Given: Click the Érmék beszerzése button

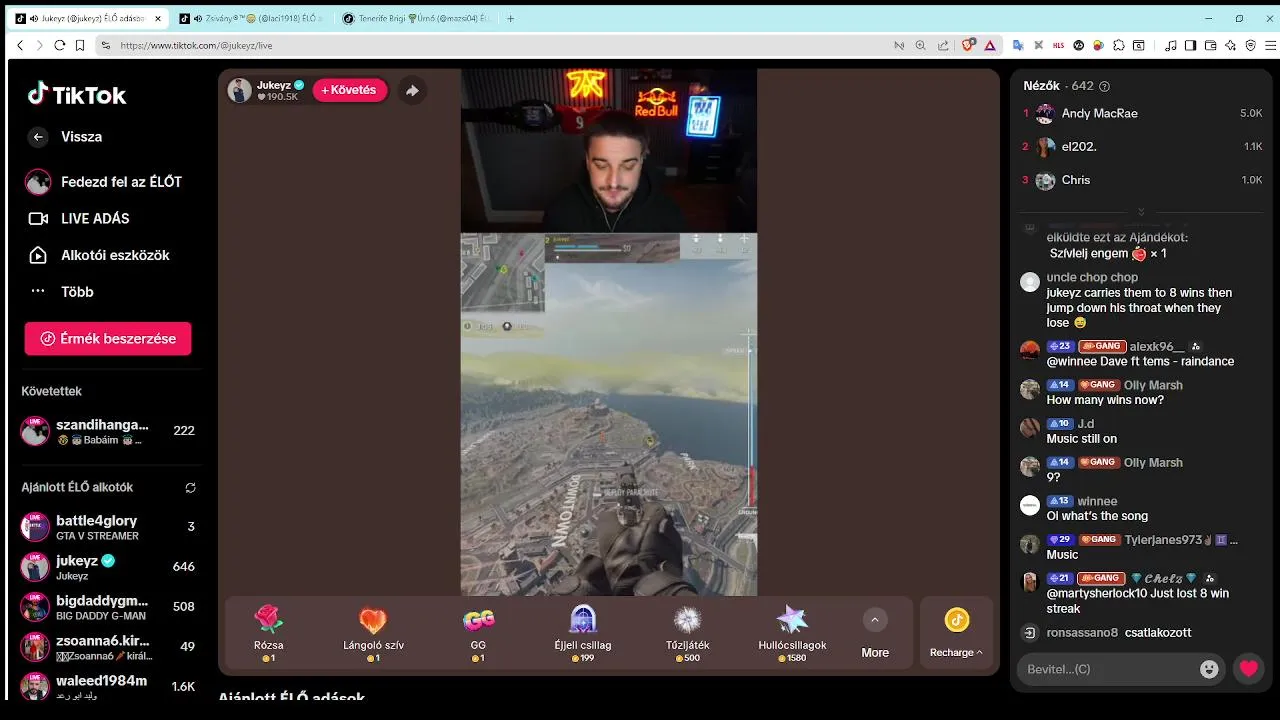Looking at the screenshot, I should [108, 338].
